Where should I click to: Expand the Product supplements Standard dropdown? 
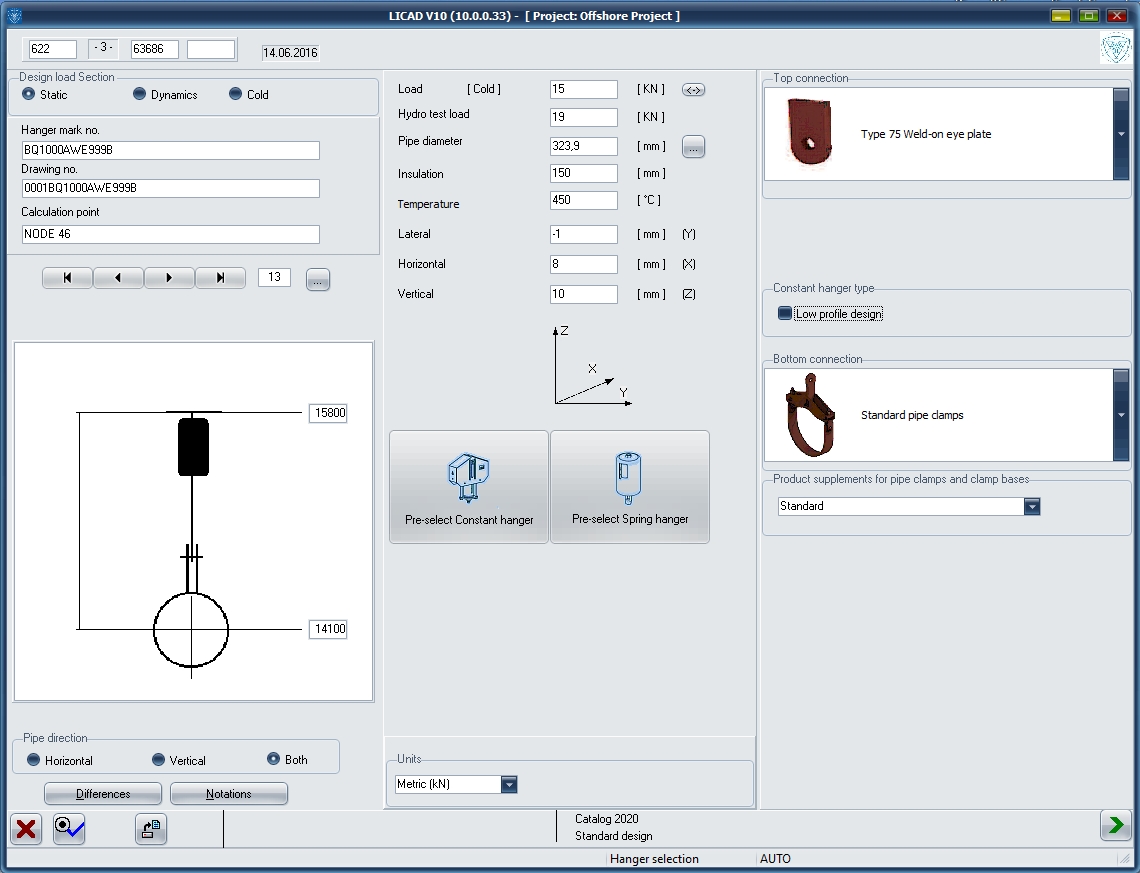tap(1031, 506)
